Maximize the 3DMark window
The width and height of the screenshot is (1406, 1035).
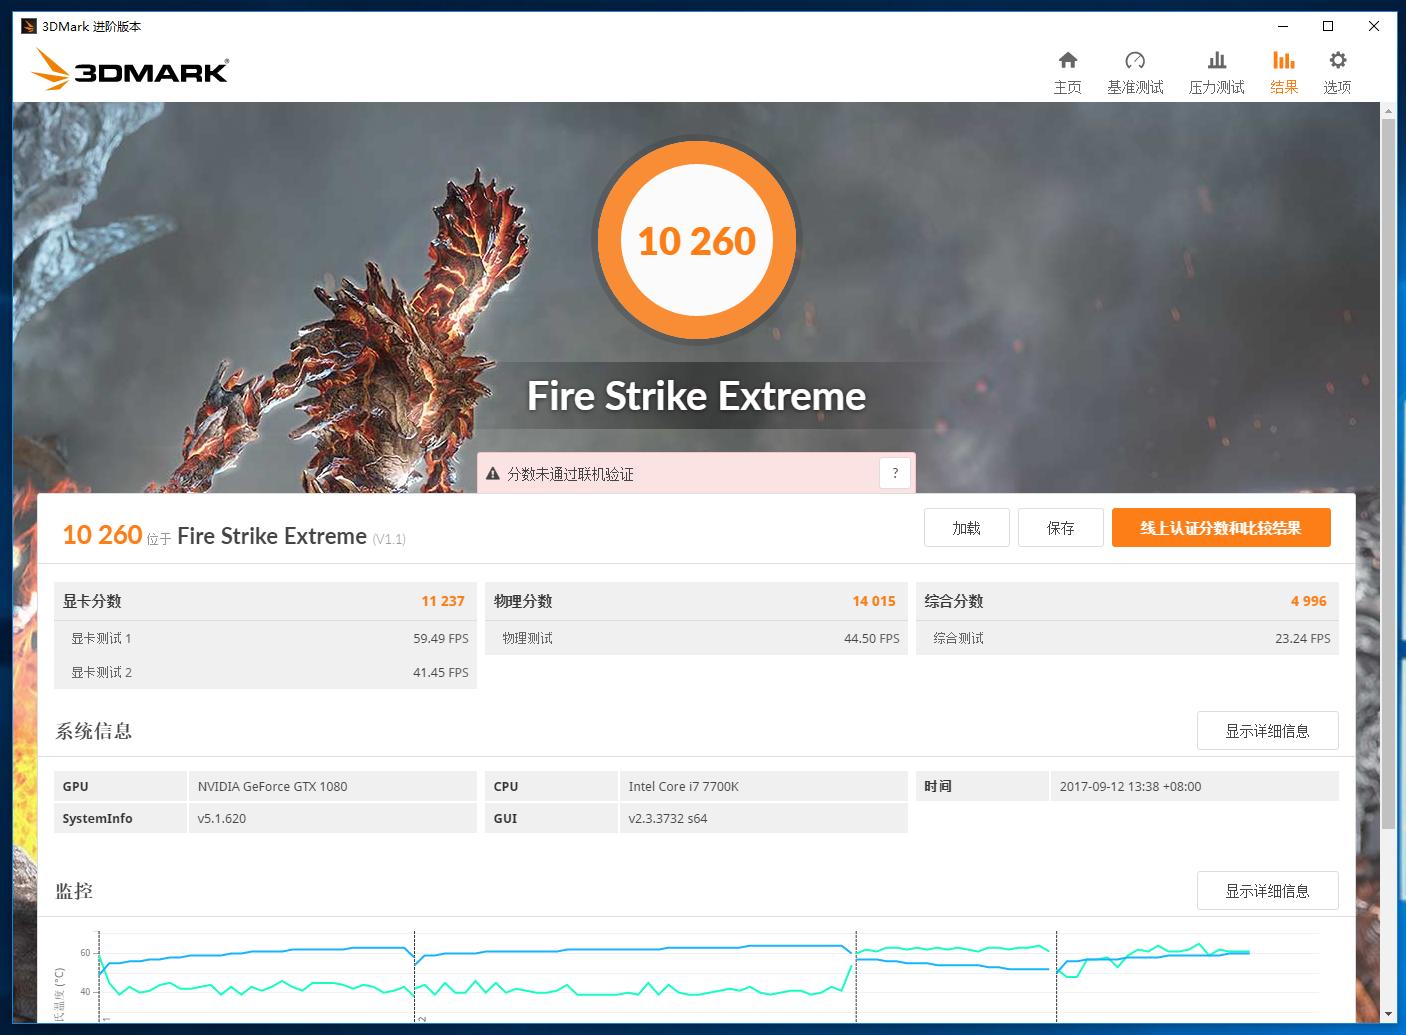[1328, 26]
